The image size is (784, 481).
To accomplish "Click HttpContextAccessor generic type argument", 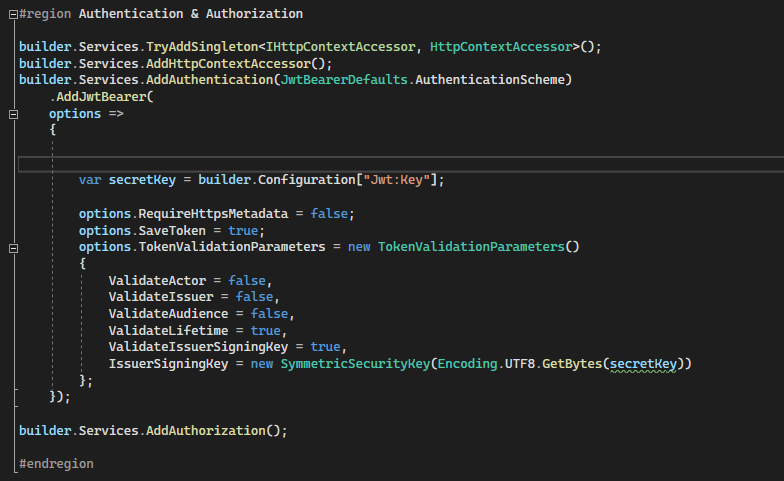I will (501, 47).
